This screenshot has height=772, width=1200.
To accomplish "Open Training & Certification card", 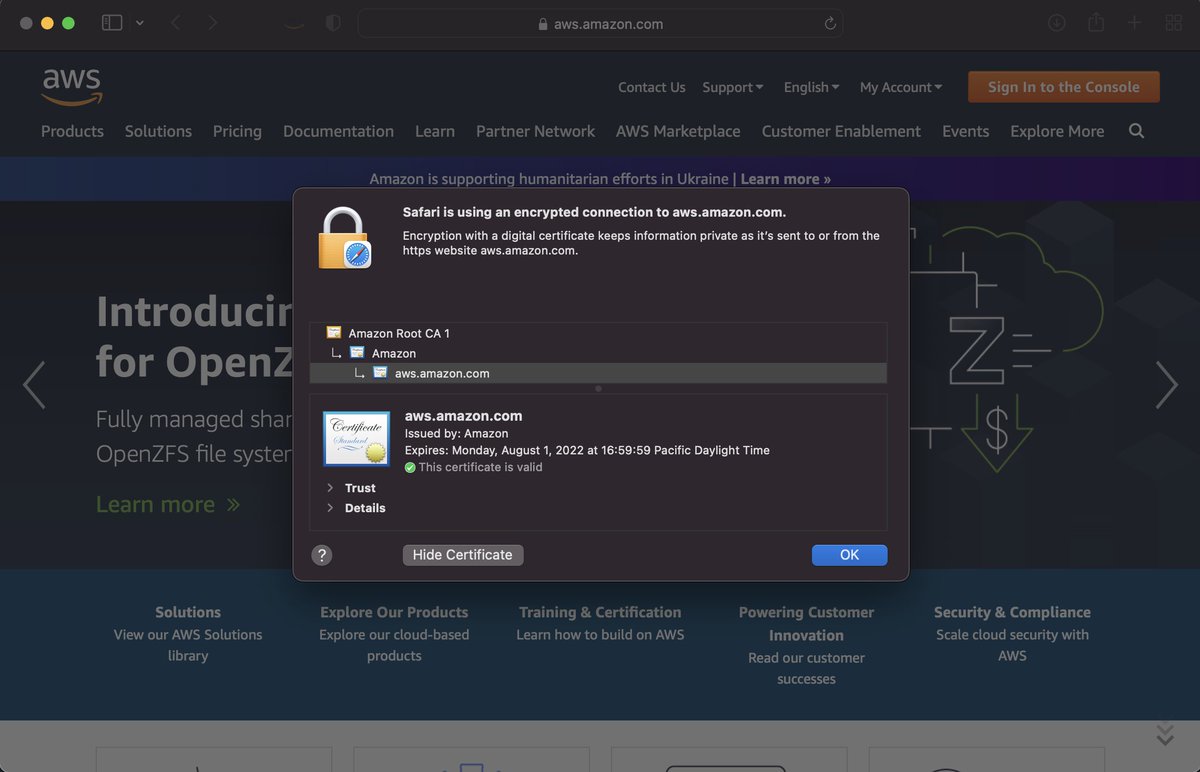I will click(600, 623).
